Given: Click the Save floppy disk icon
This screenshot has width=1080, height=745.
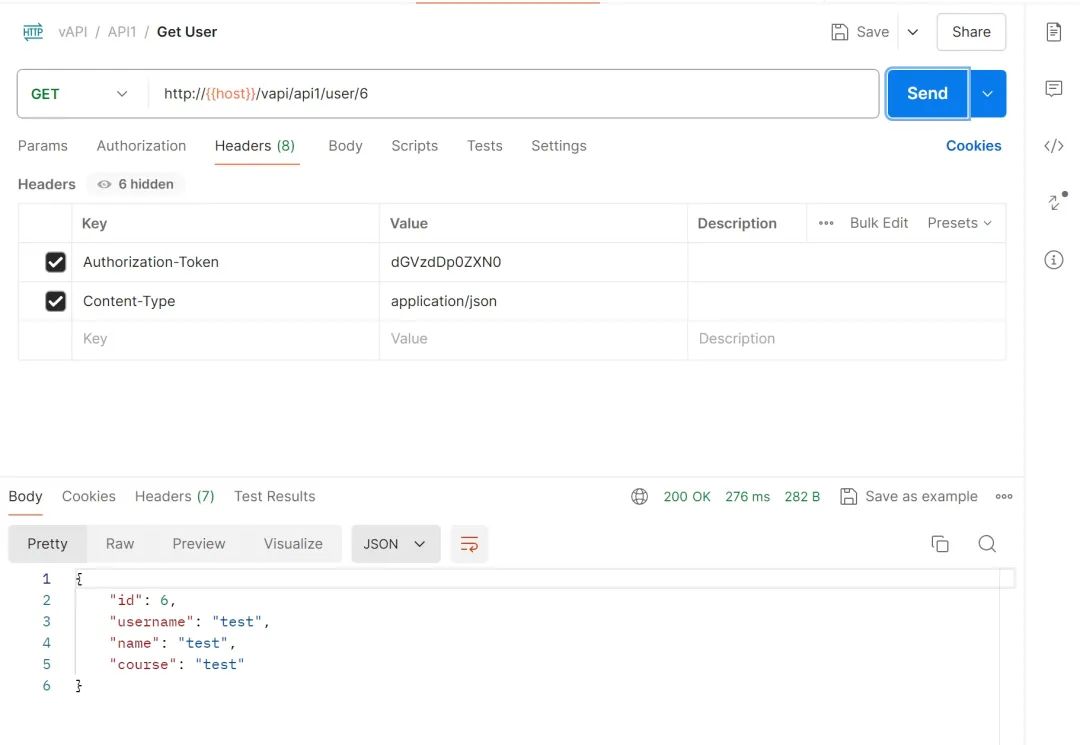Looking at the screenshot, I should 840,32.
